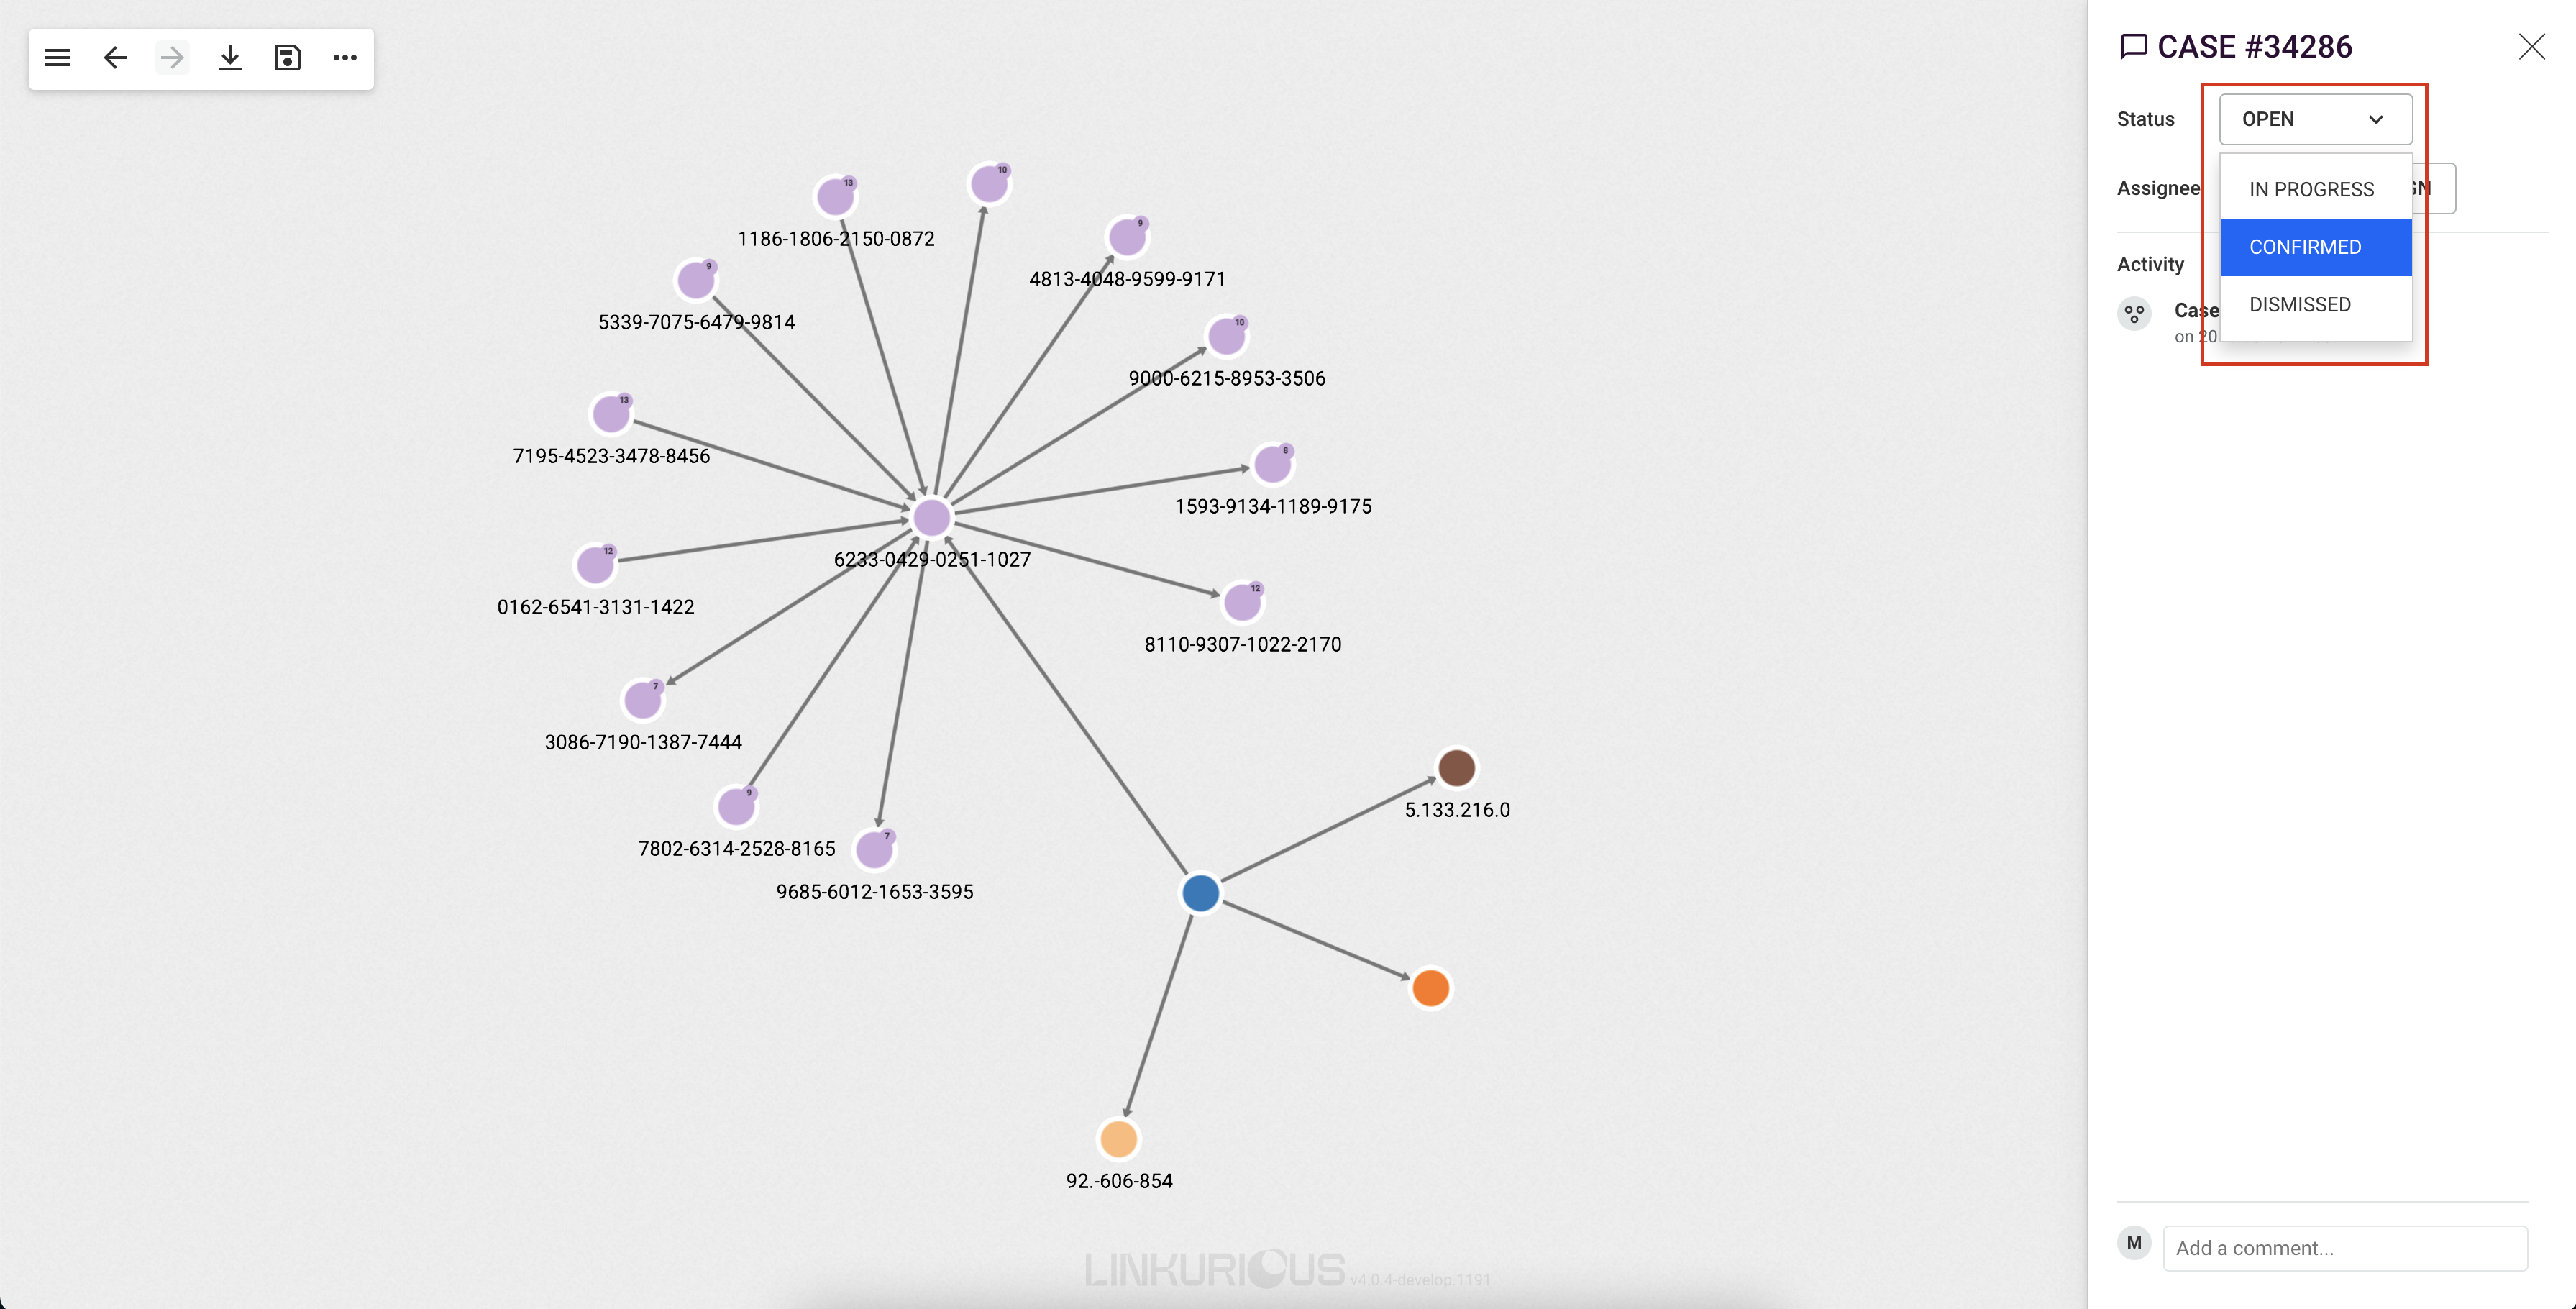This screenshot has width=2576, height=1309.
Task: Click the hamburger menu icon
Action: coord(55,57)
